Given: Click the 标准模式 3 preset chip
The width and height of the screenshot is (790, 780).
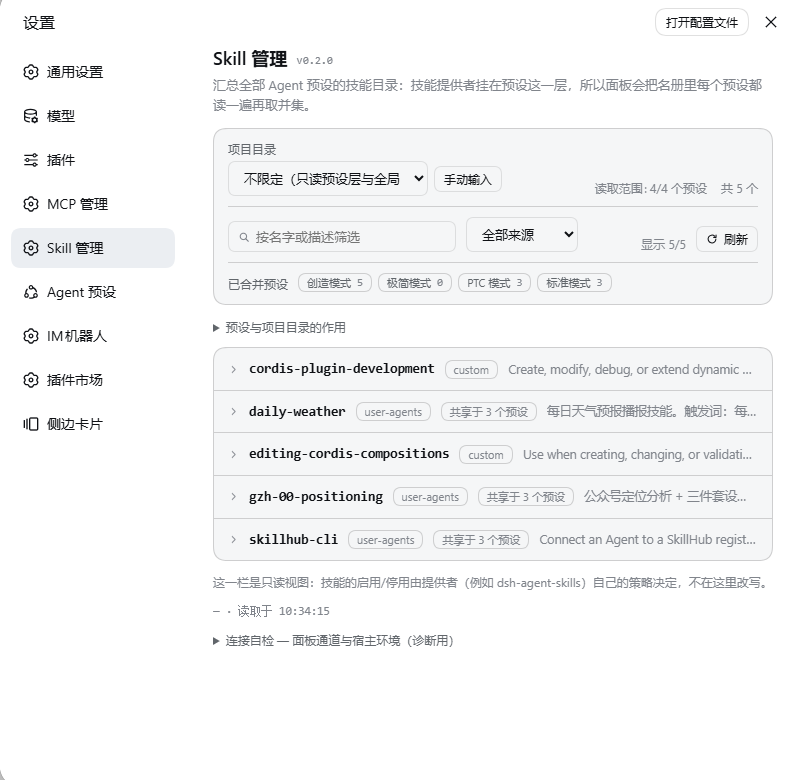Looking at the screenshot, I should 574,283.
